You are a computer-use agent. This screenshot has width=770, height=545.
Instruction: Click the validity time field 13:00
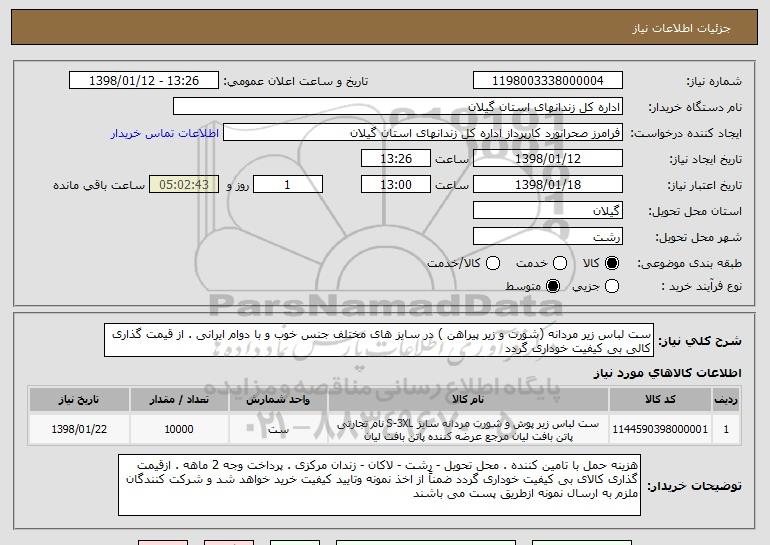coord(396,185)
